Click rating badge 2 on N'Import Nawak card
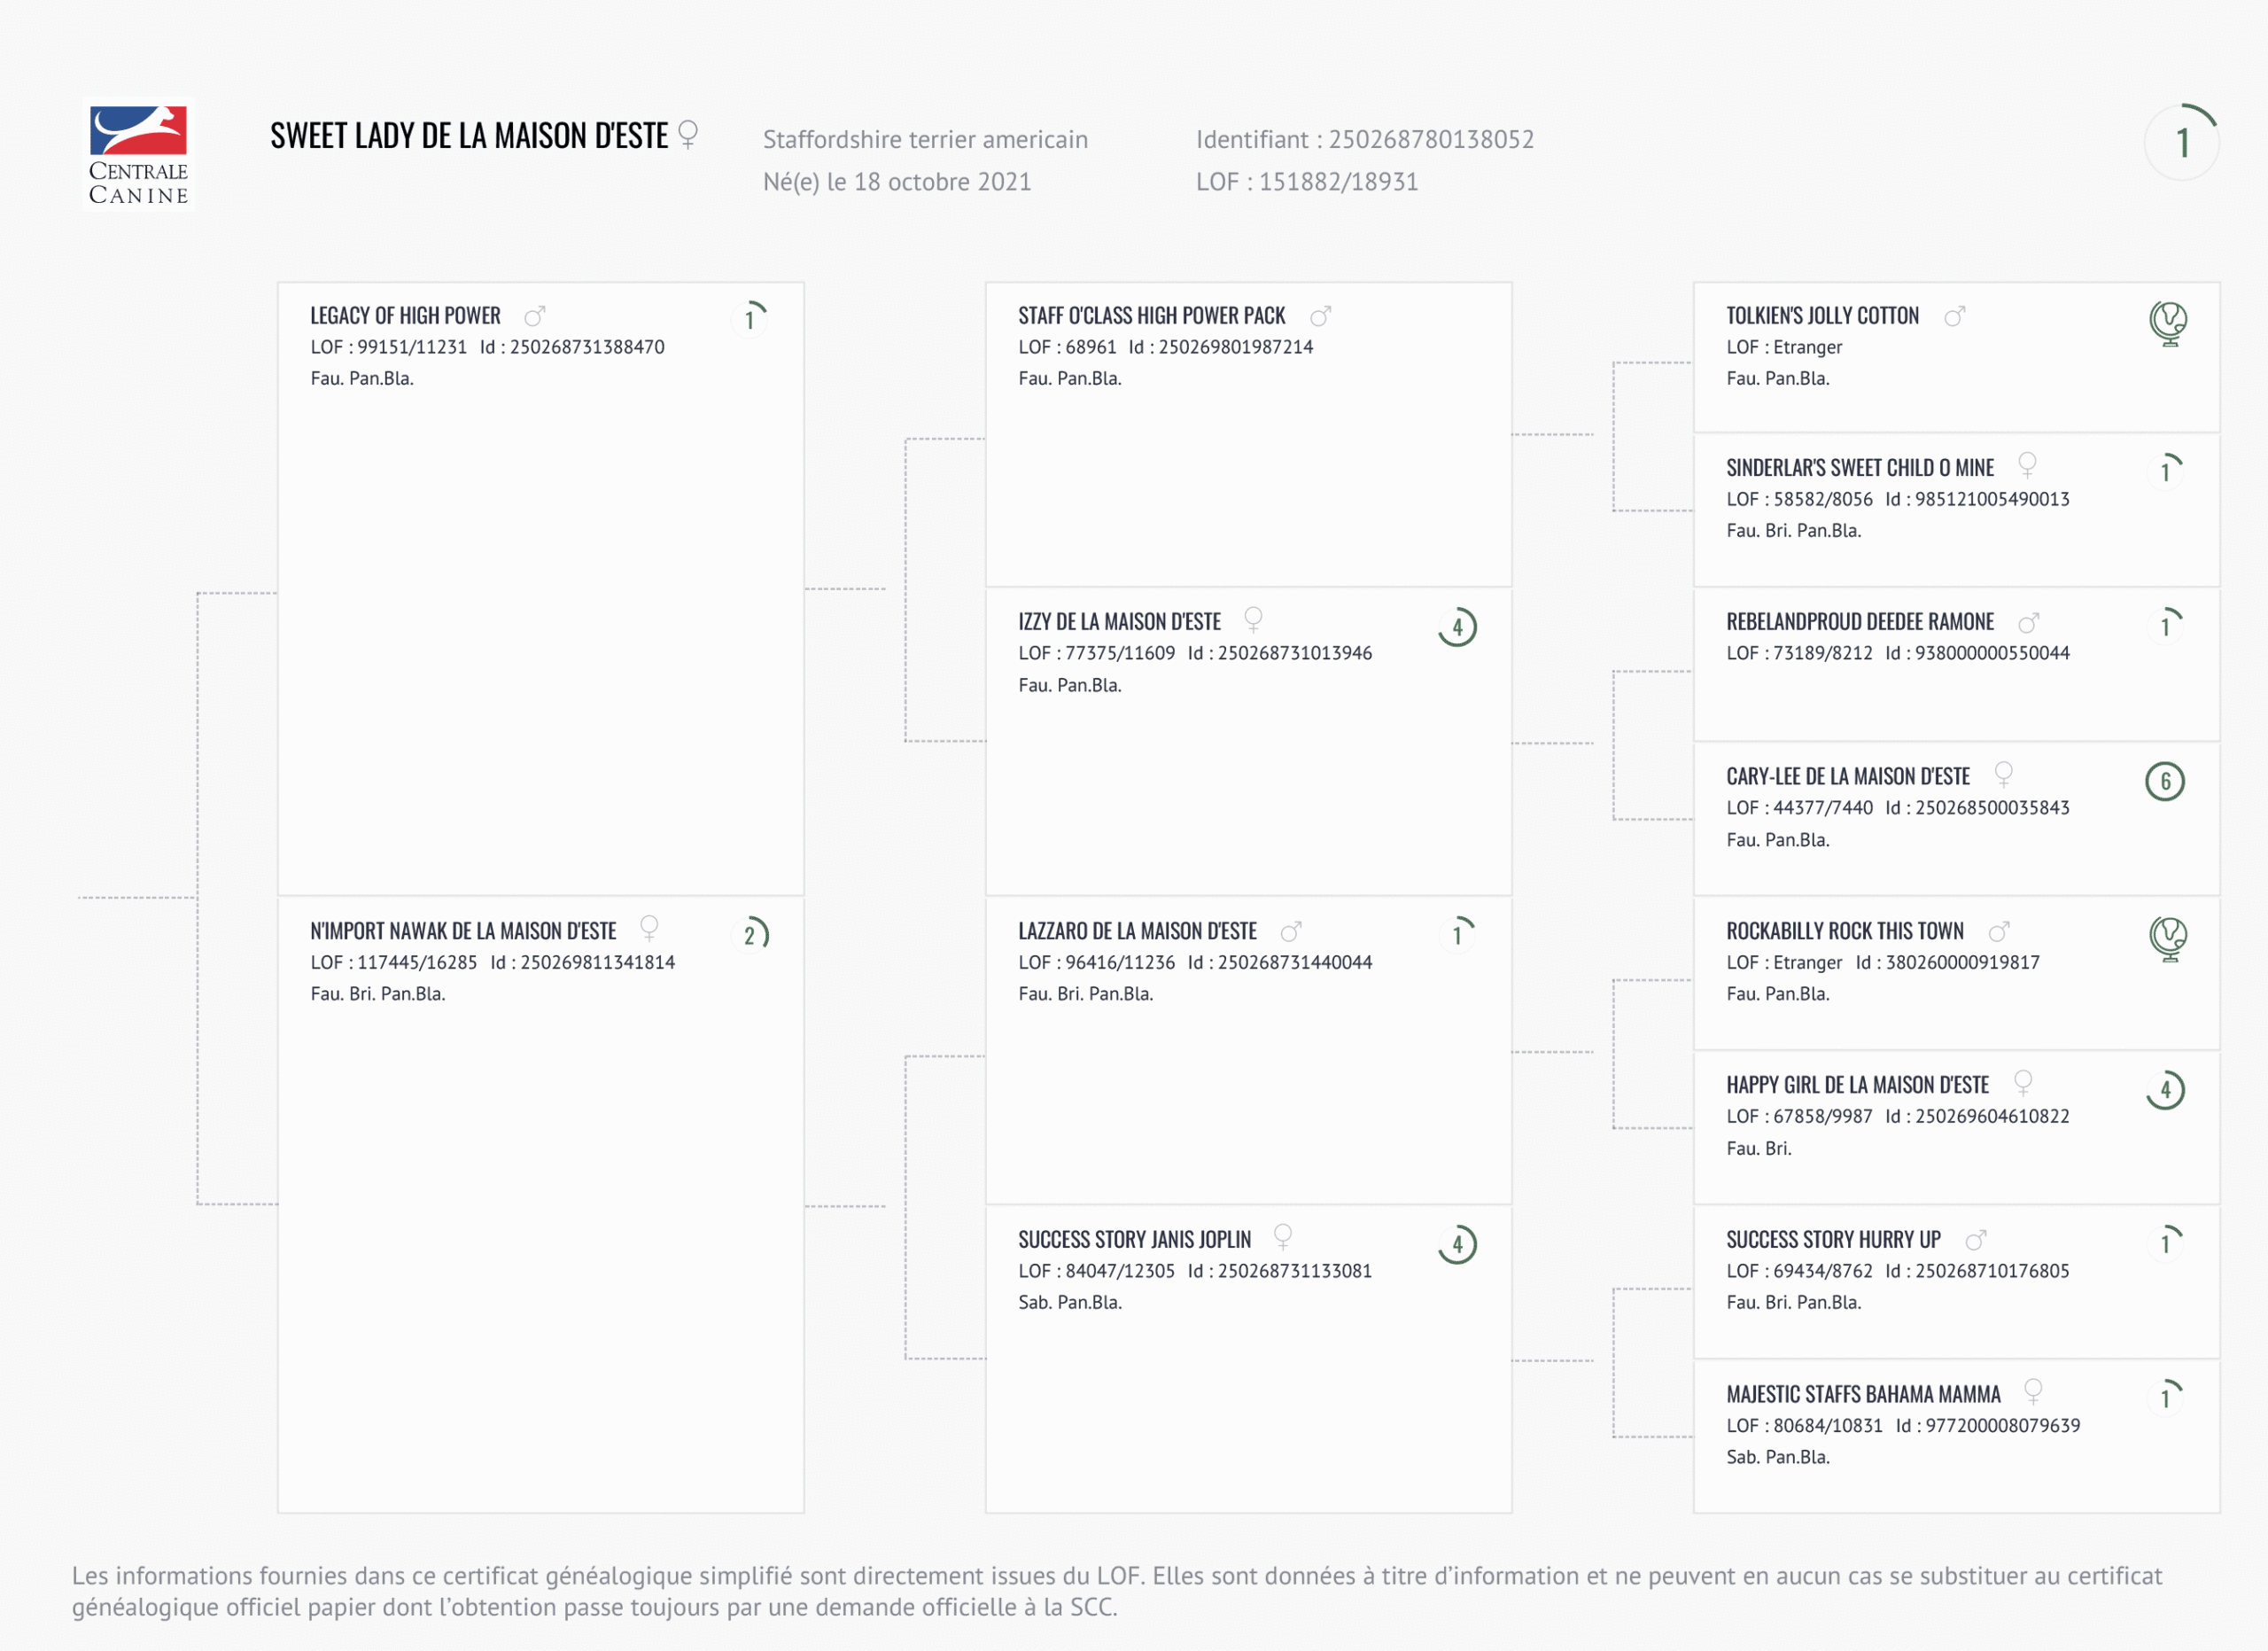2268x1651 pixels. click(x=750, y=935)
